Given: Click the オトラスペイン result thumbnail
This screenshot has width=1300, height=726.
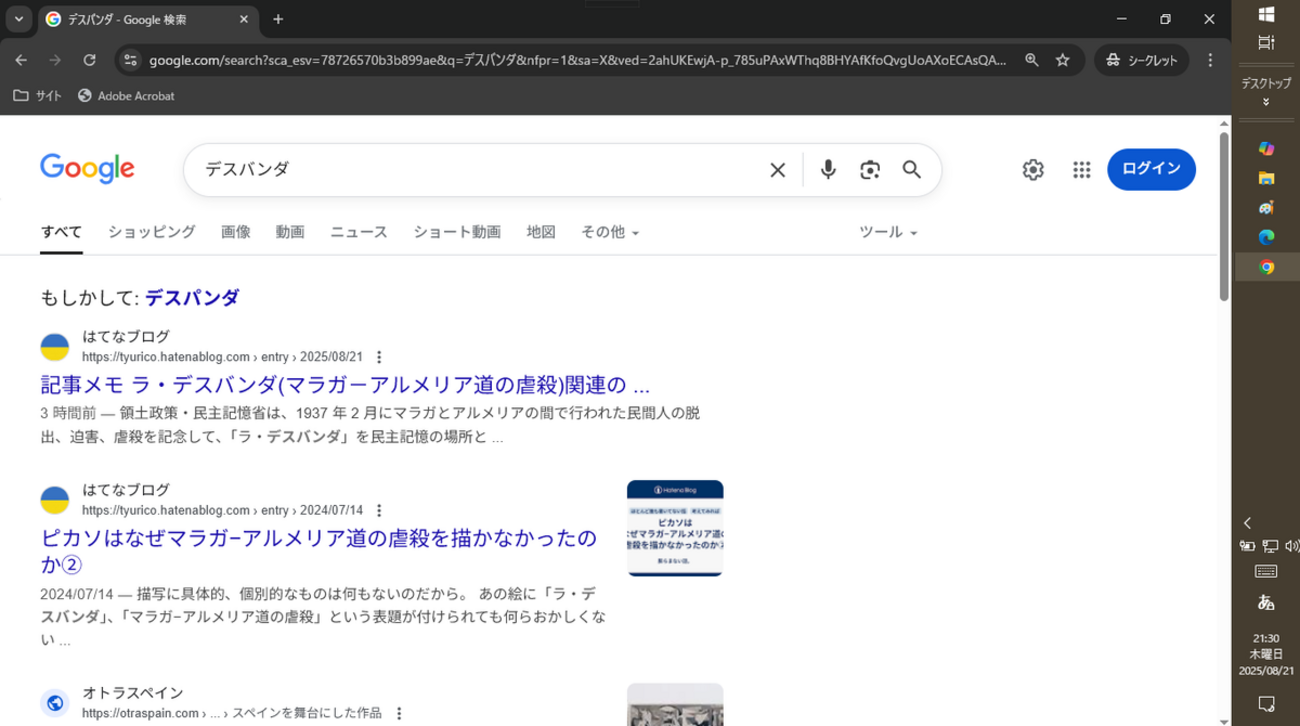Looking at the screenshot, I should click(x=675, y=705).
